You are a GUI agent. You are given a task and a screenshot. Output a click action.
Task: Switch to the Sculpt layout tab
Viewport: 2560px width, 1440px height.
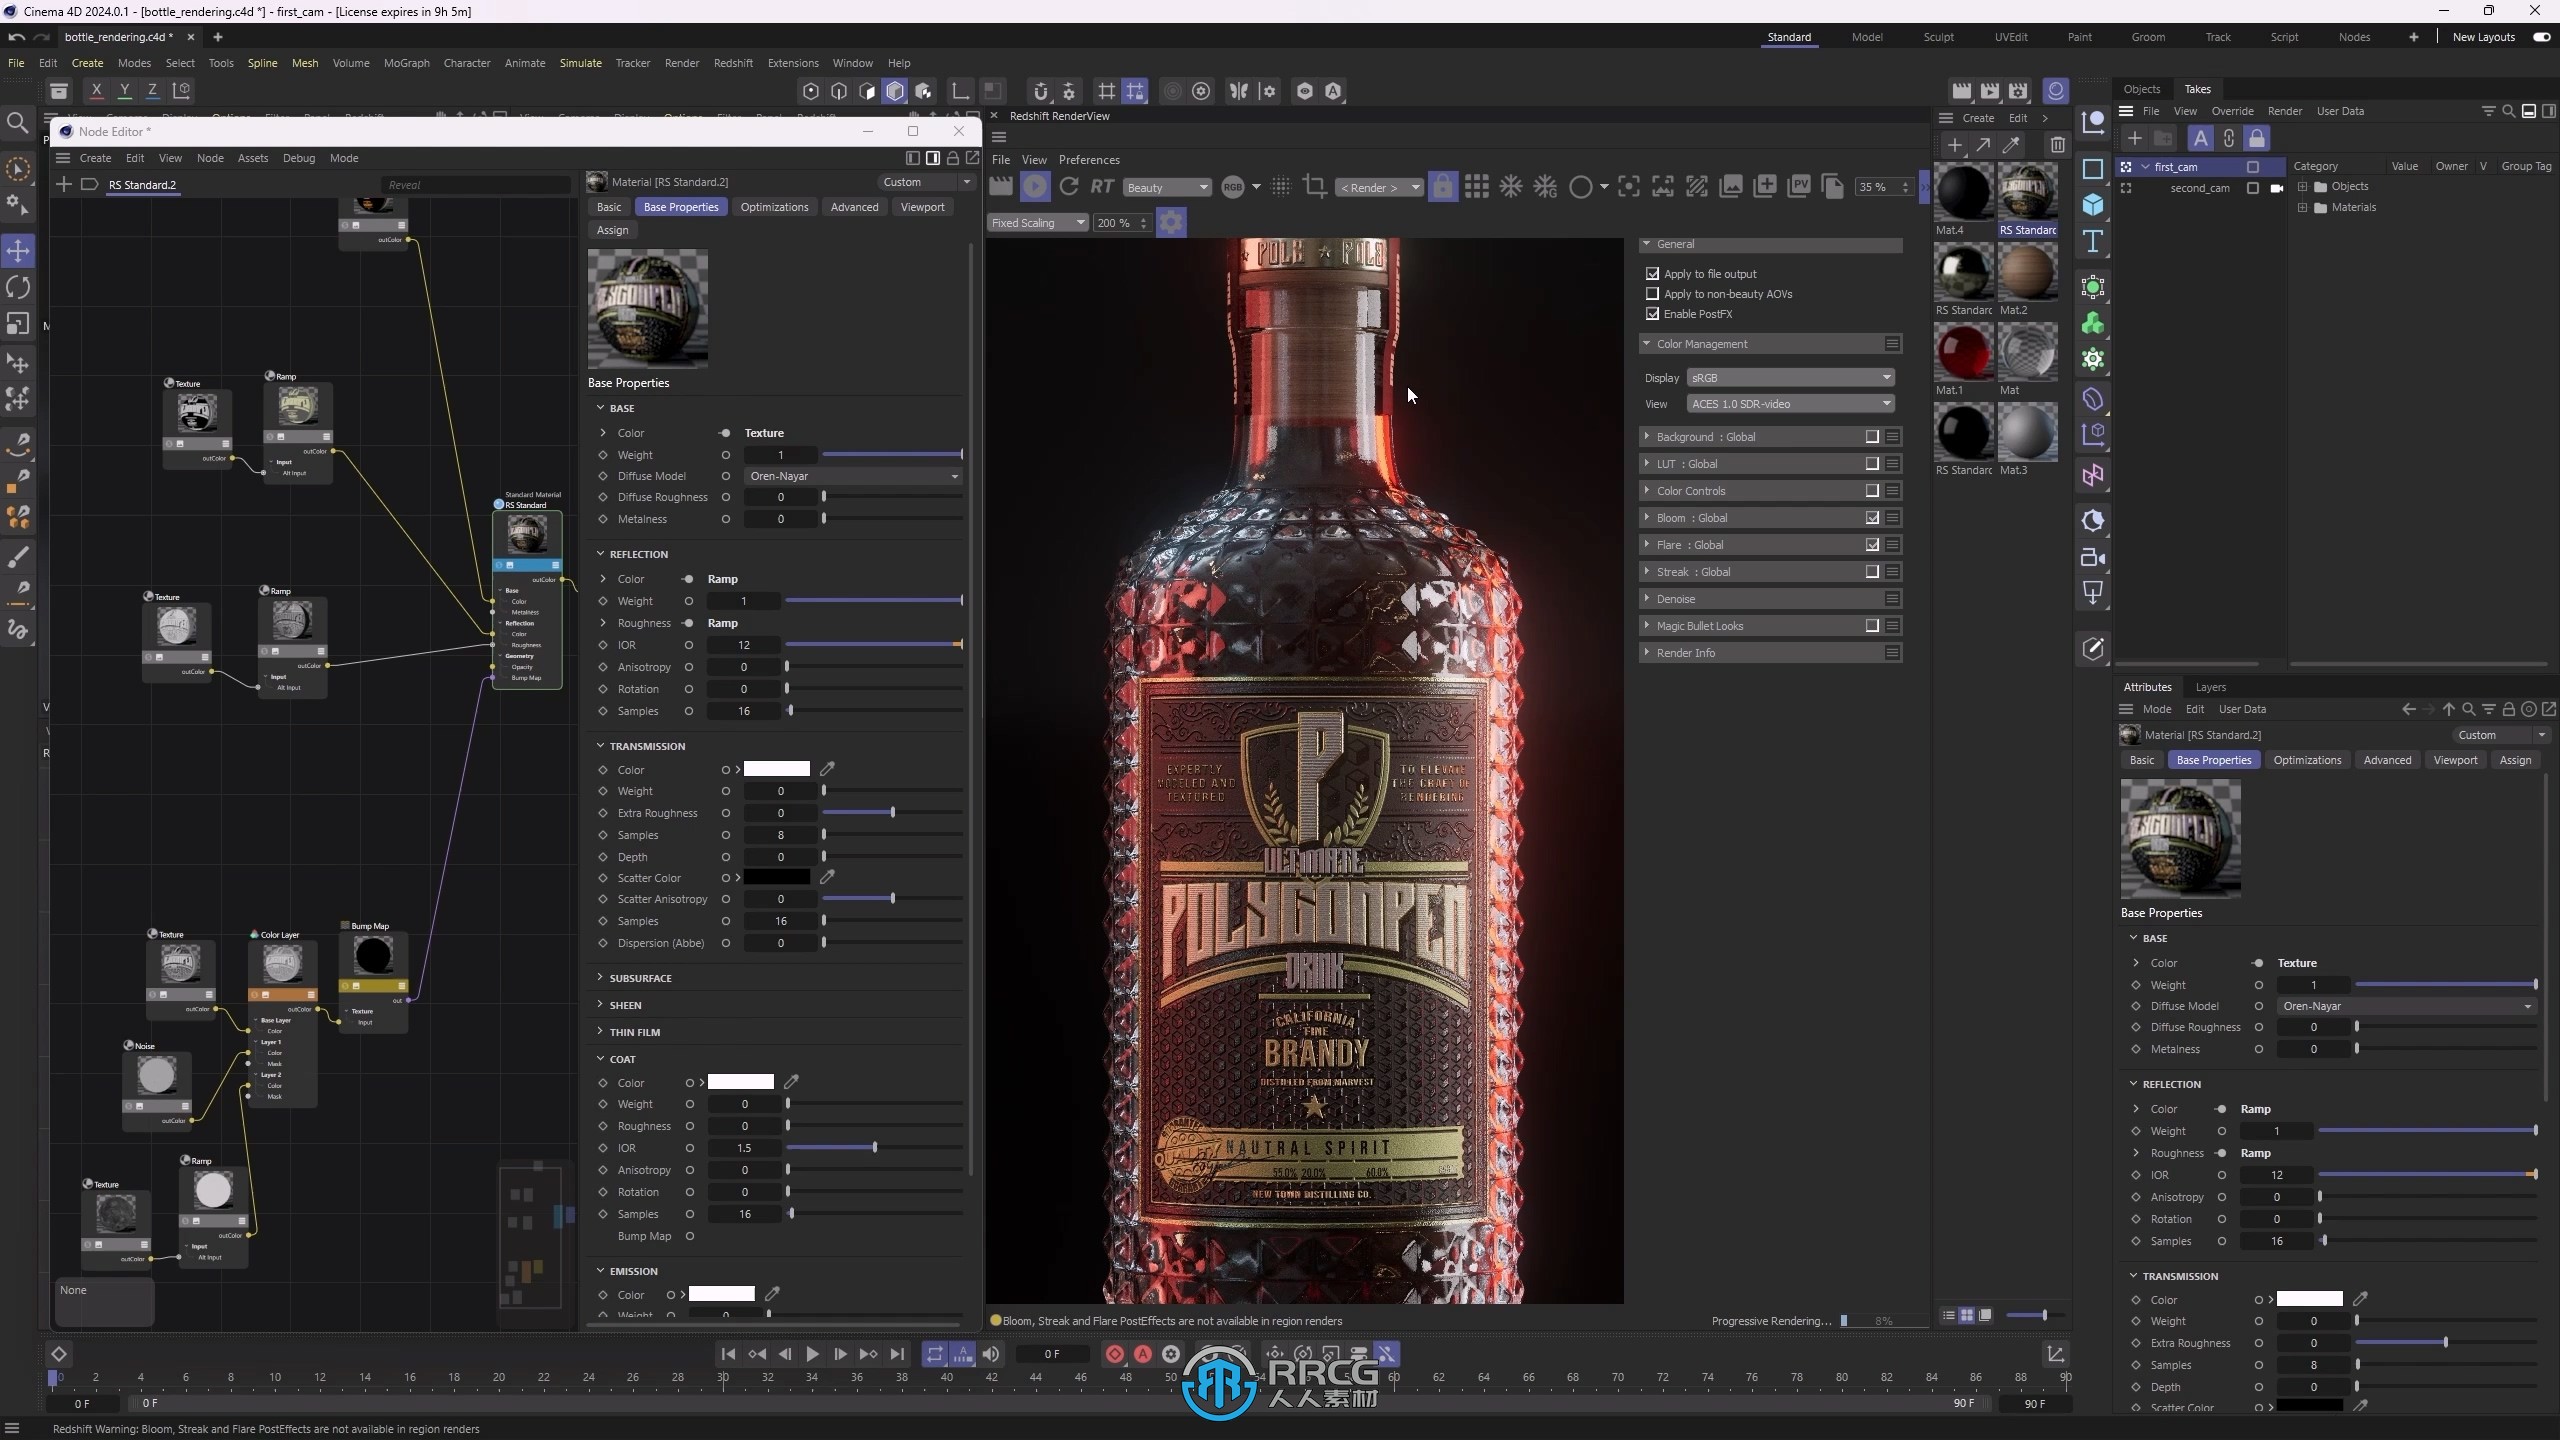pyautogui.click(x=1938, y=37)
